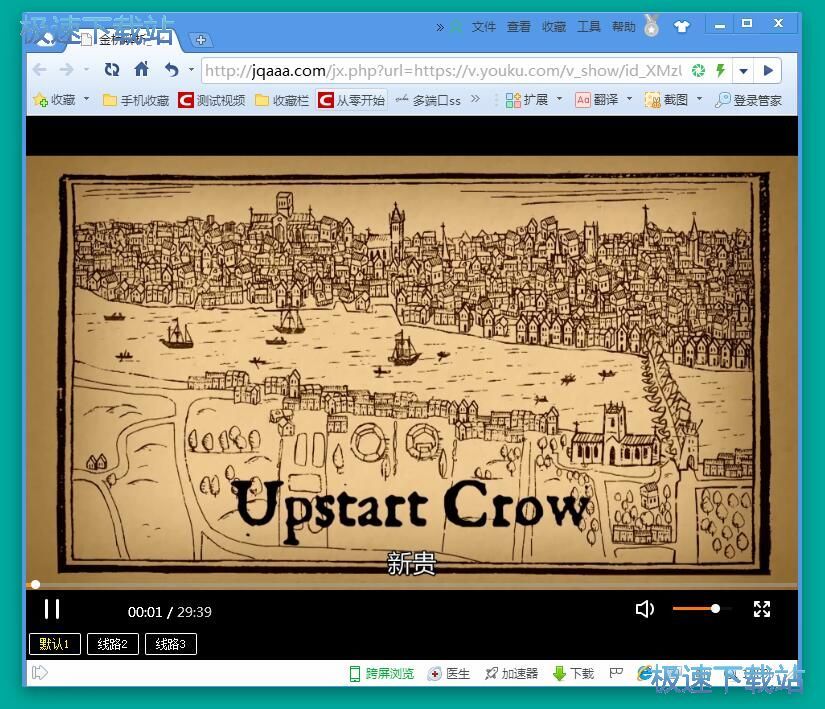The image size is (825, 709).
Task: Expand hidden menu items chevron in title bar
Action: (440, 27)
